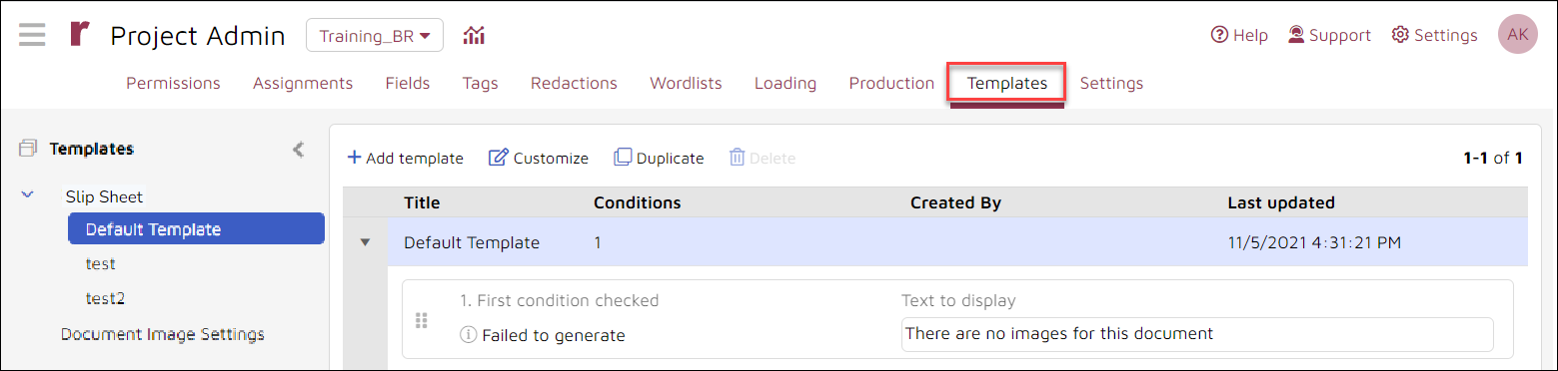This screenshot has height=371, width=1558.
Task: Collapse the Slip Sheet tree node
Action: coord(27,196)
